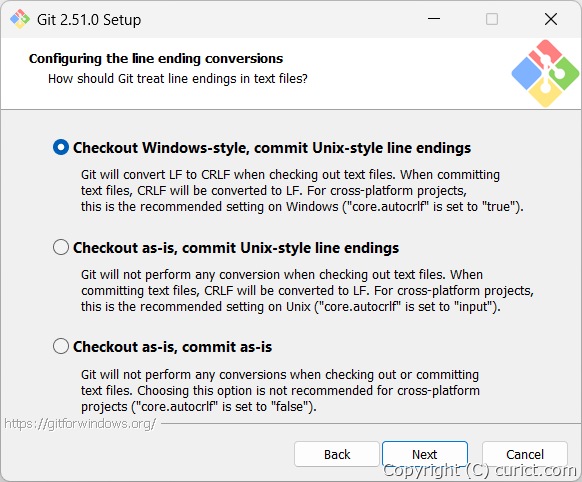
Task: Click the Git icon in the title bar
Action: (20, 19)
